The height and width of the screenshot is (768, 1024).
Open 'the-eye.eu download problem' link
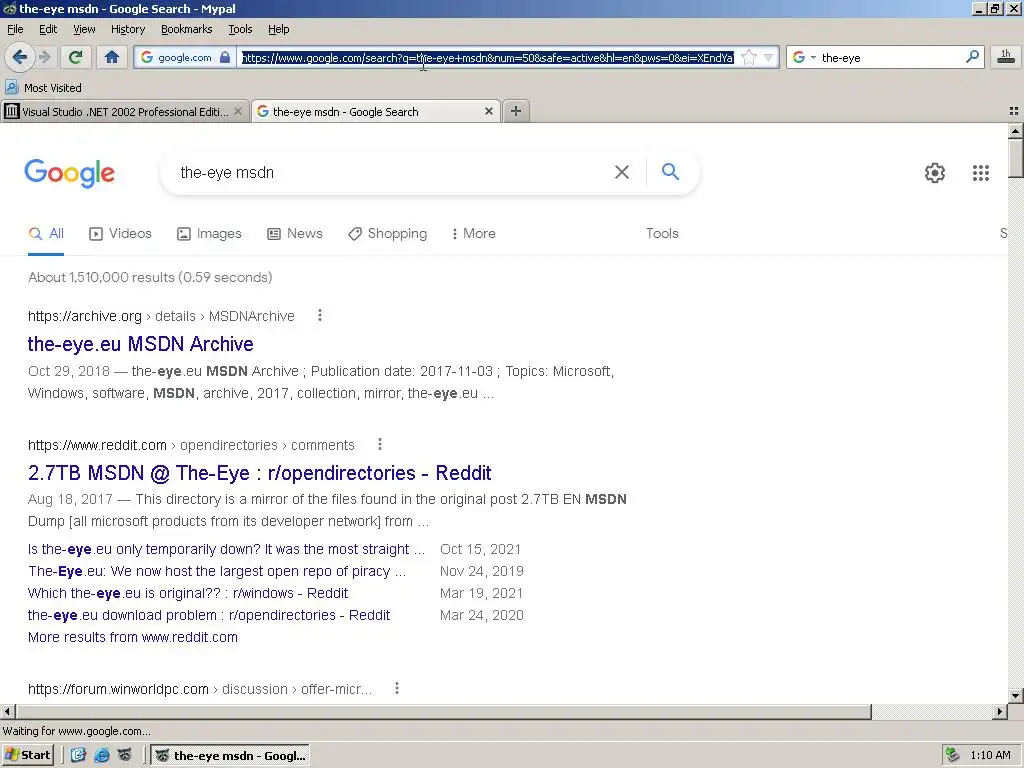tap(209, 615)
